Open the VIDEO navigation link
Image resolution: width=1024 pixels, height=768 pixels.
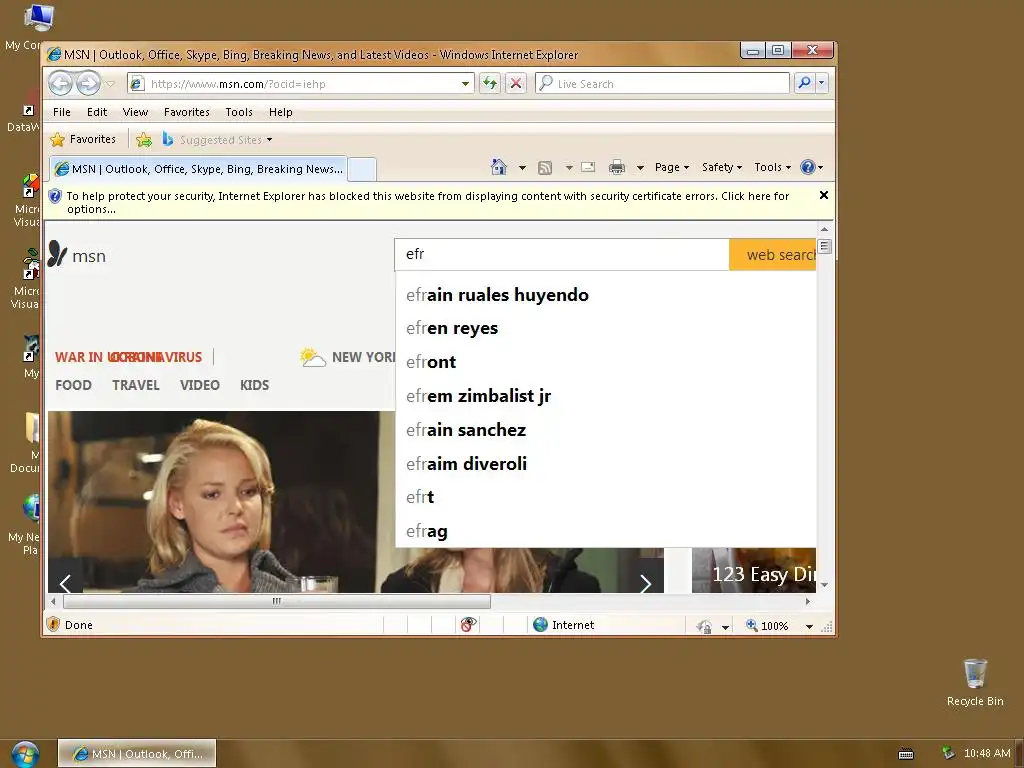click(x=200, y=385)
